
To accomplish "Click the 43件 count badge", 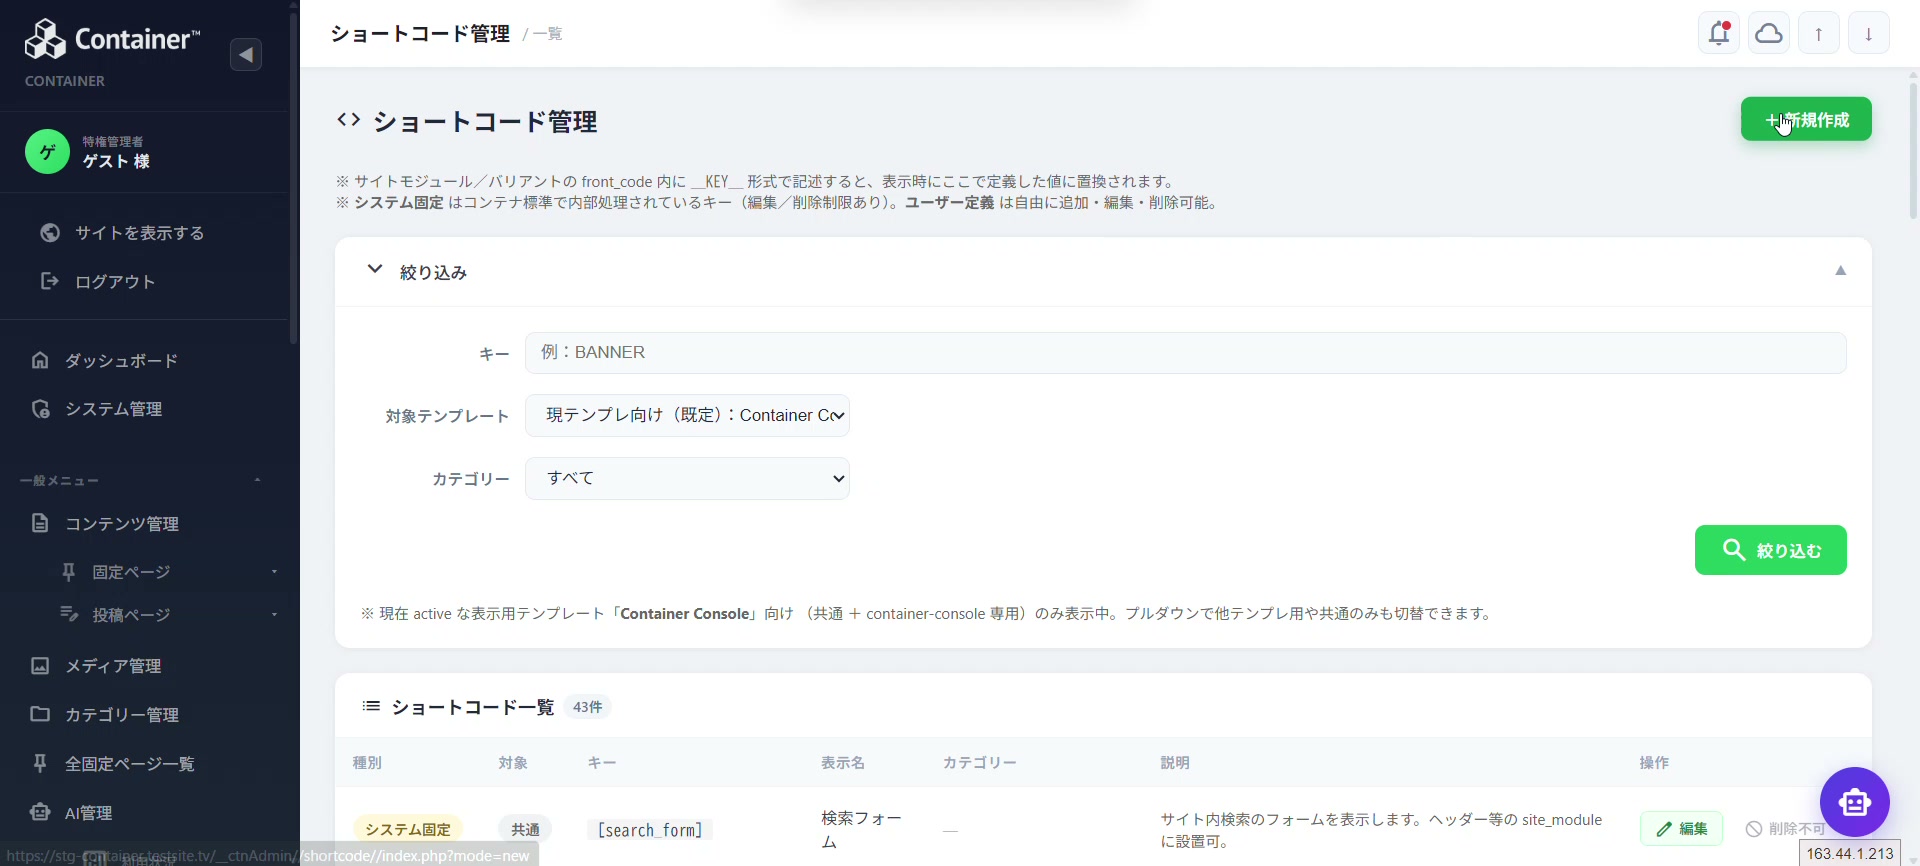I will [587, 707].
